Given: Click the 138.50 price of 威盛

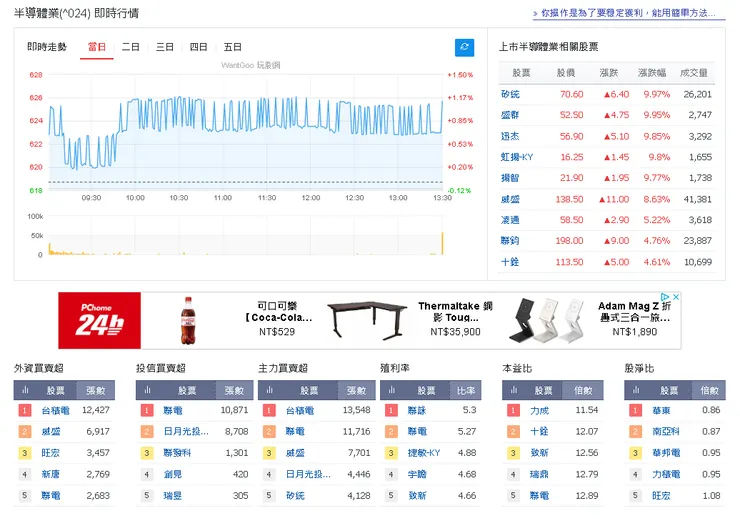Looking at the screenshot, I should (569, 199).
